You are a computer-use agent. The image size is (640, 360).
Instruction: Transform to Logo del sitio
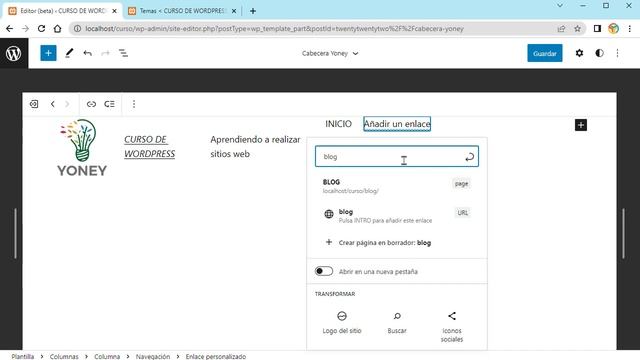tap(342, 323)
